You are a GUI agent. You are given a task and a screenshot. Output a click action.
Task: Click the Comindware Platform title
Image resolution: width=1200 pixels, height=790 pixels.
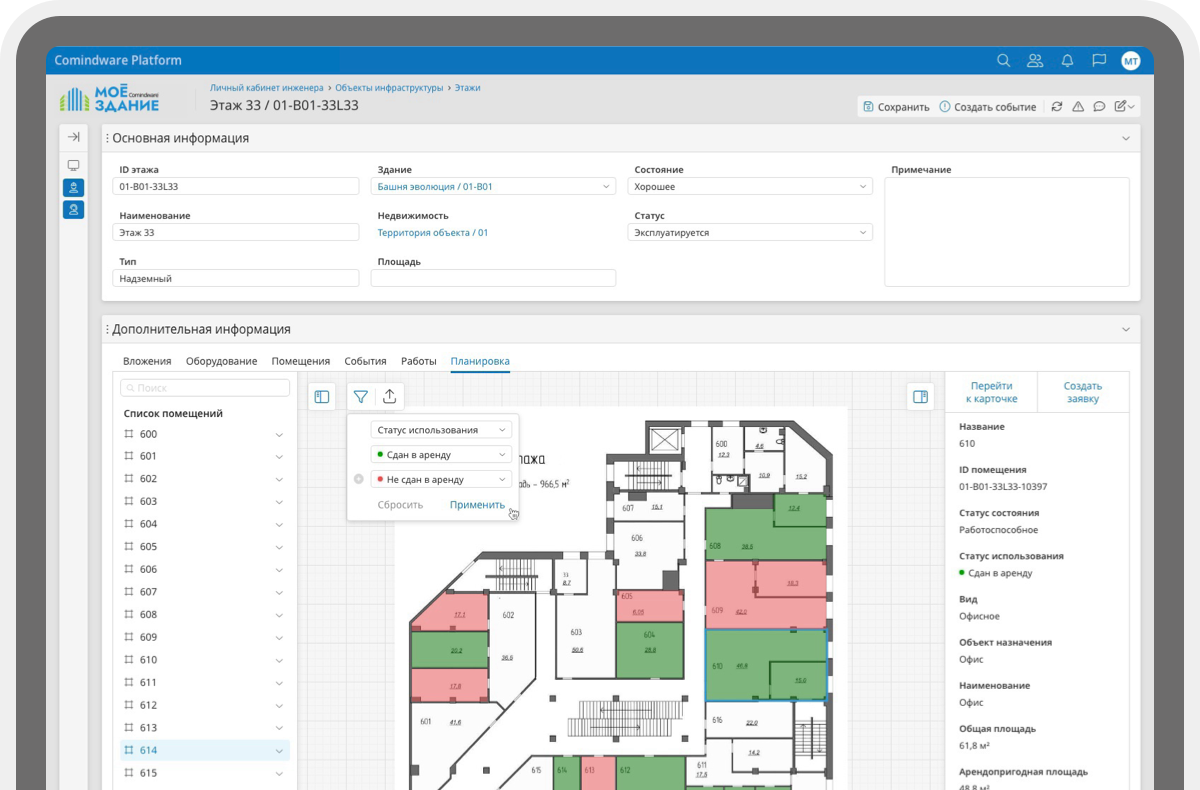[118, 61]
